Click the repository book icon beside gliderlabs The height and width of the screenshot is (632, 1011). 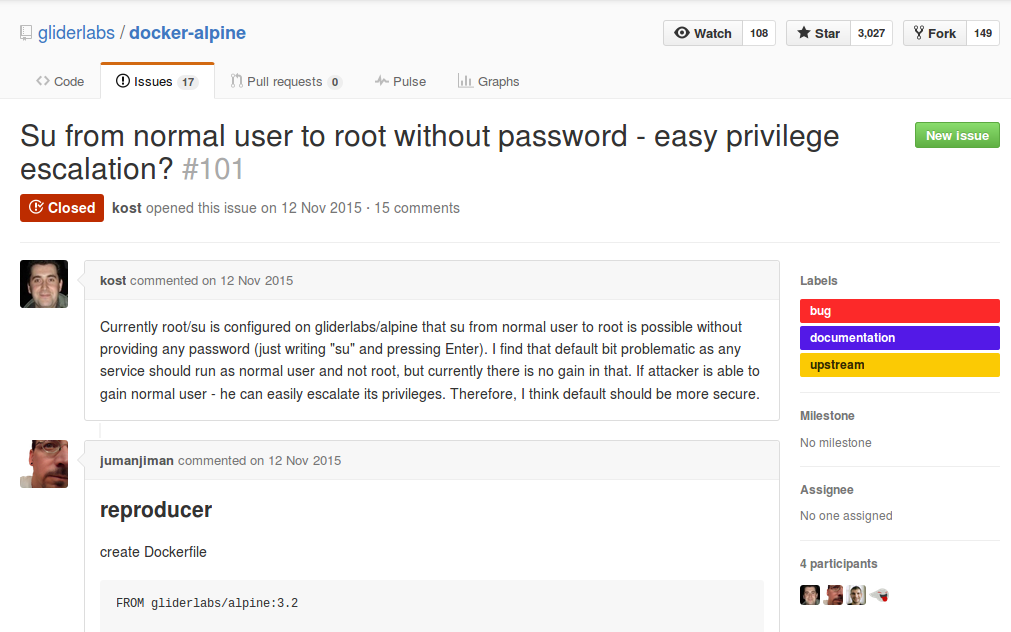(26, 33)
